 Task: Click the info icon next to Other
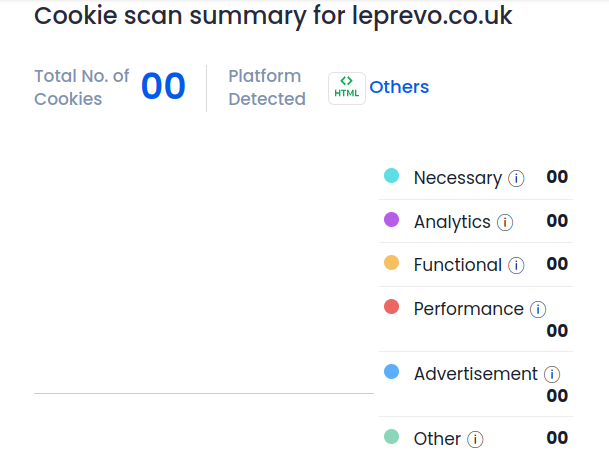coord(475,440)
